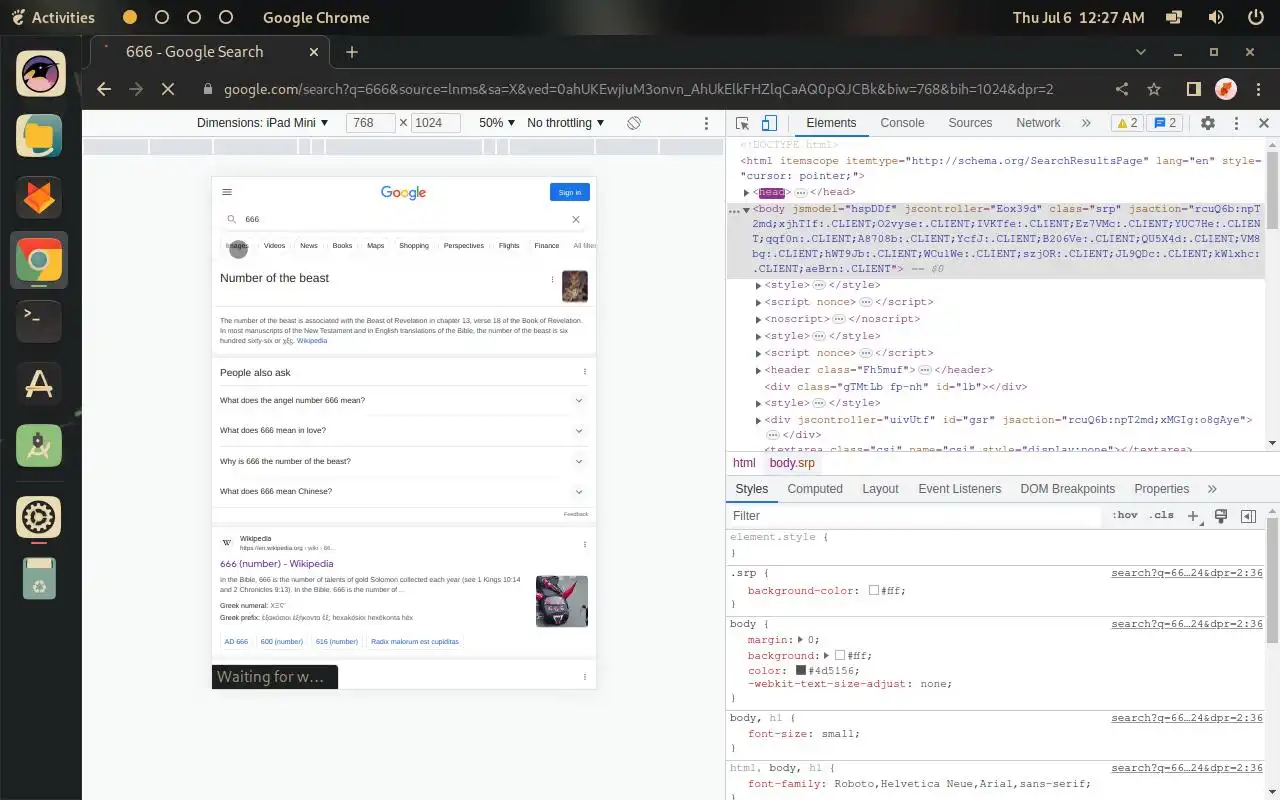This screenshot has height=800, width=1280.
Task: Click the 'Radix malorum est cupiditas' chip
Action: click(415, 641)
